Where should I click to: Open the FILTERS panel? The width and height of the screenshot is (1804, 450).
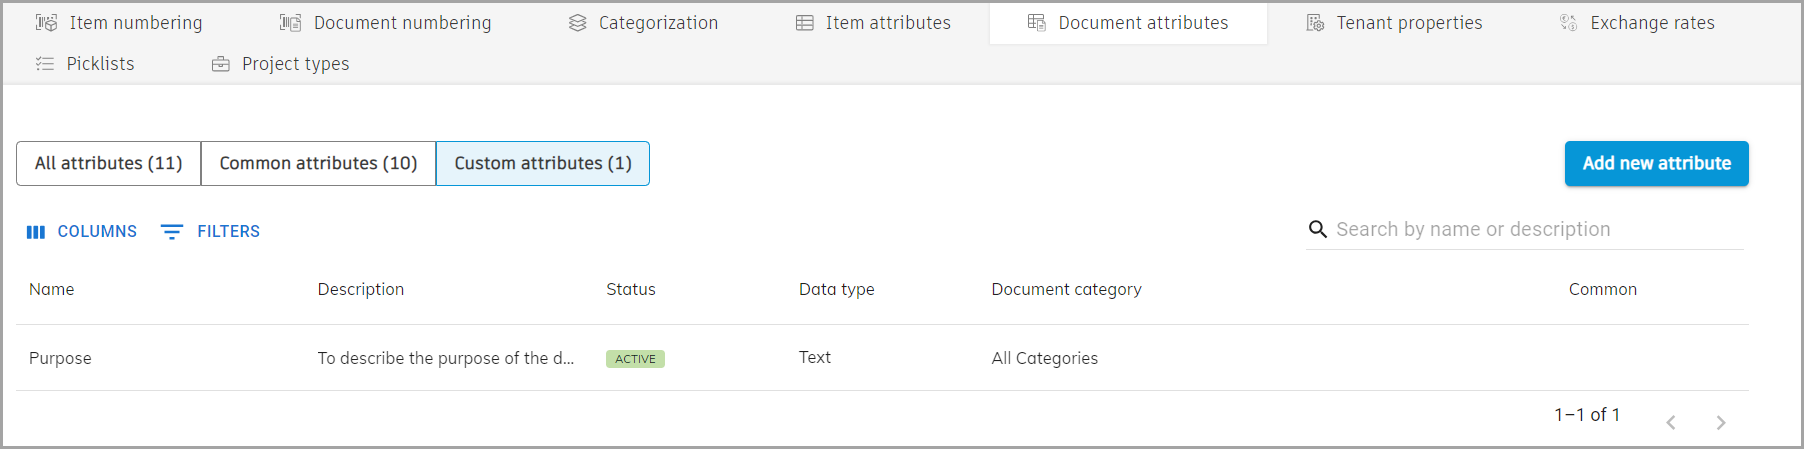tap(211, 232)
